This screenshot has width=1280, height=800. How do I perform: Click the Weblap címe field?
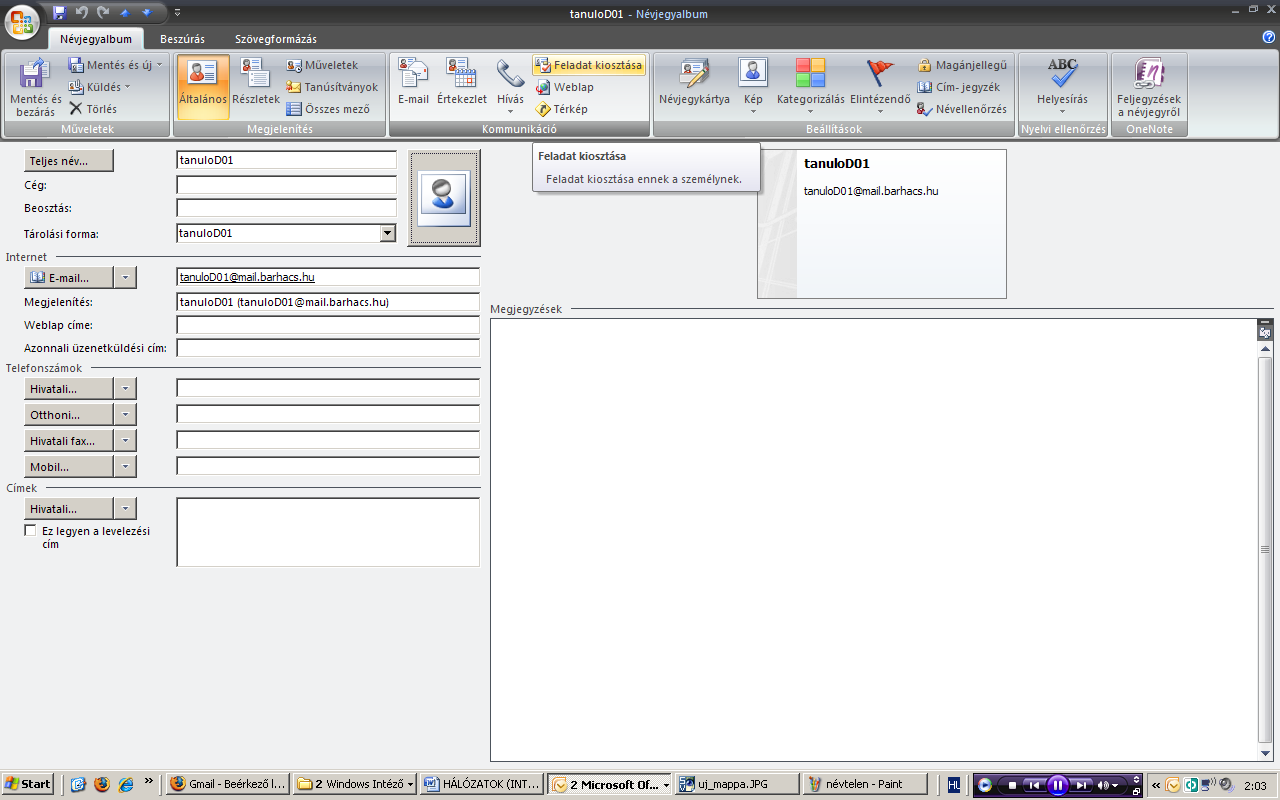point(328,325)
